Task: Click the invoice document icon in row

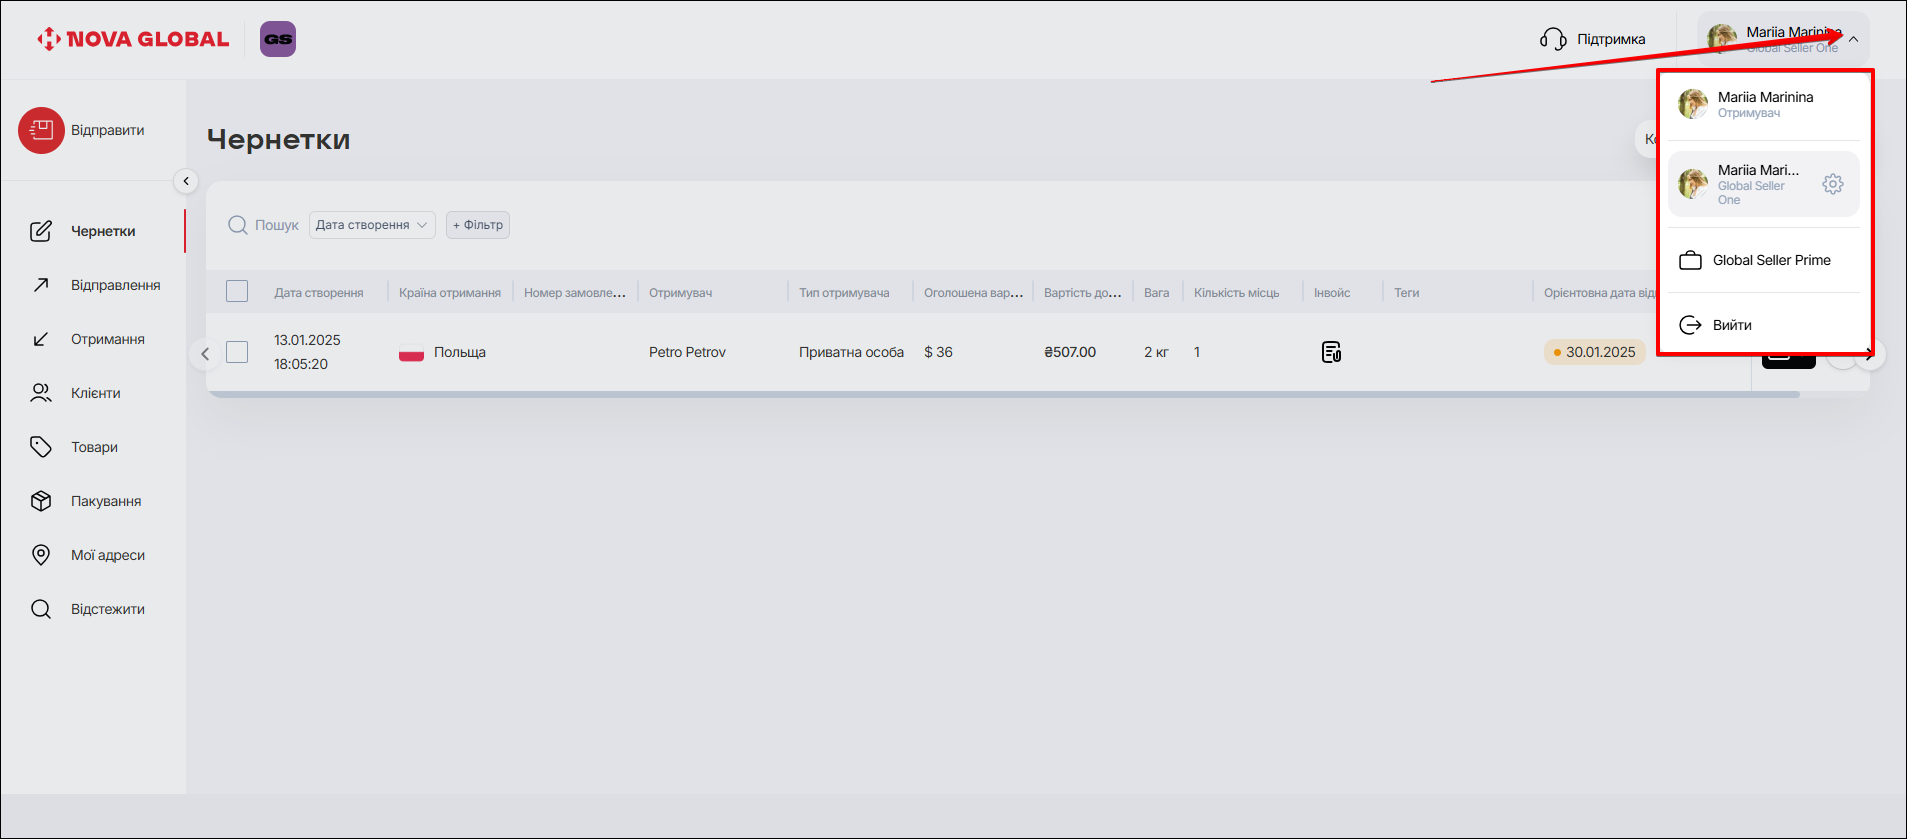Action: (x=1331, y=352)
